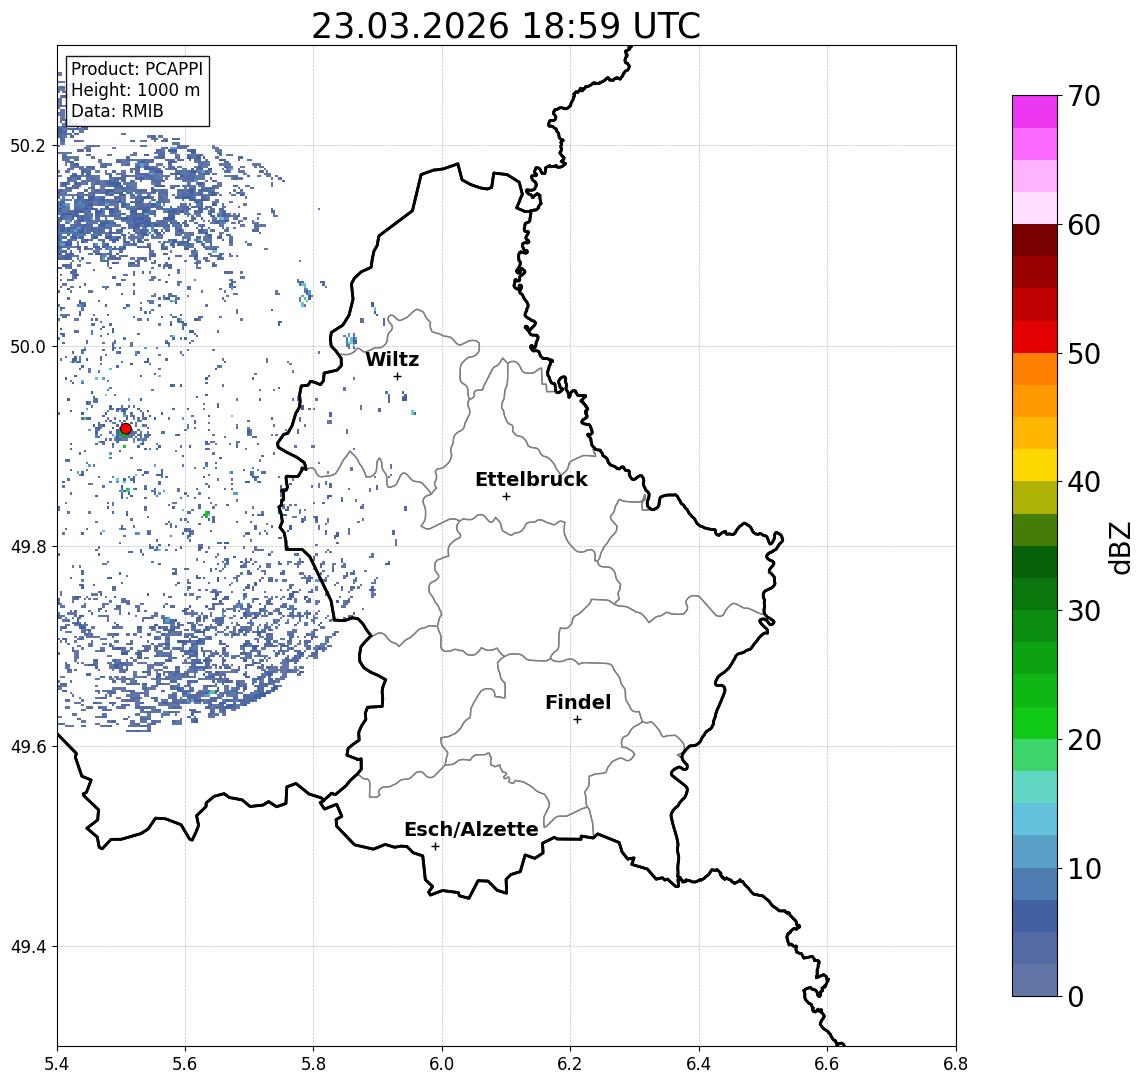Click the latitude tick label 50.2
Image resolution: width=1145 pixels, height=1084 pixels.
28,145
